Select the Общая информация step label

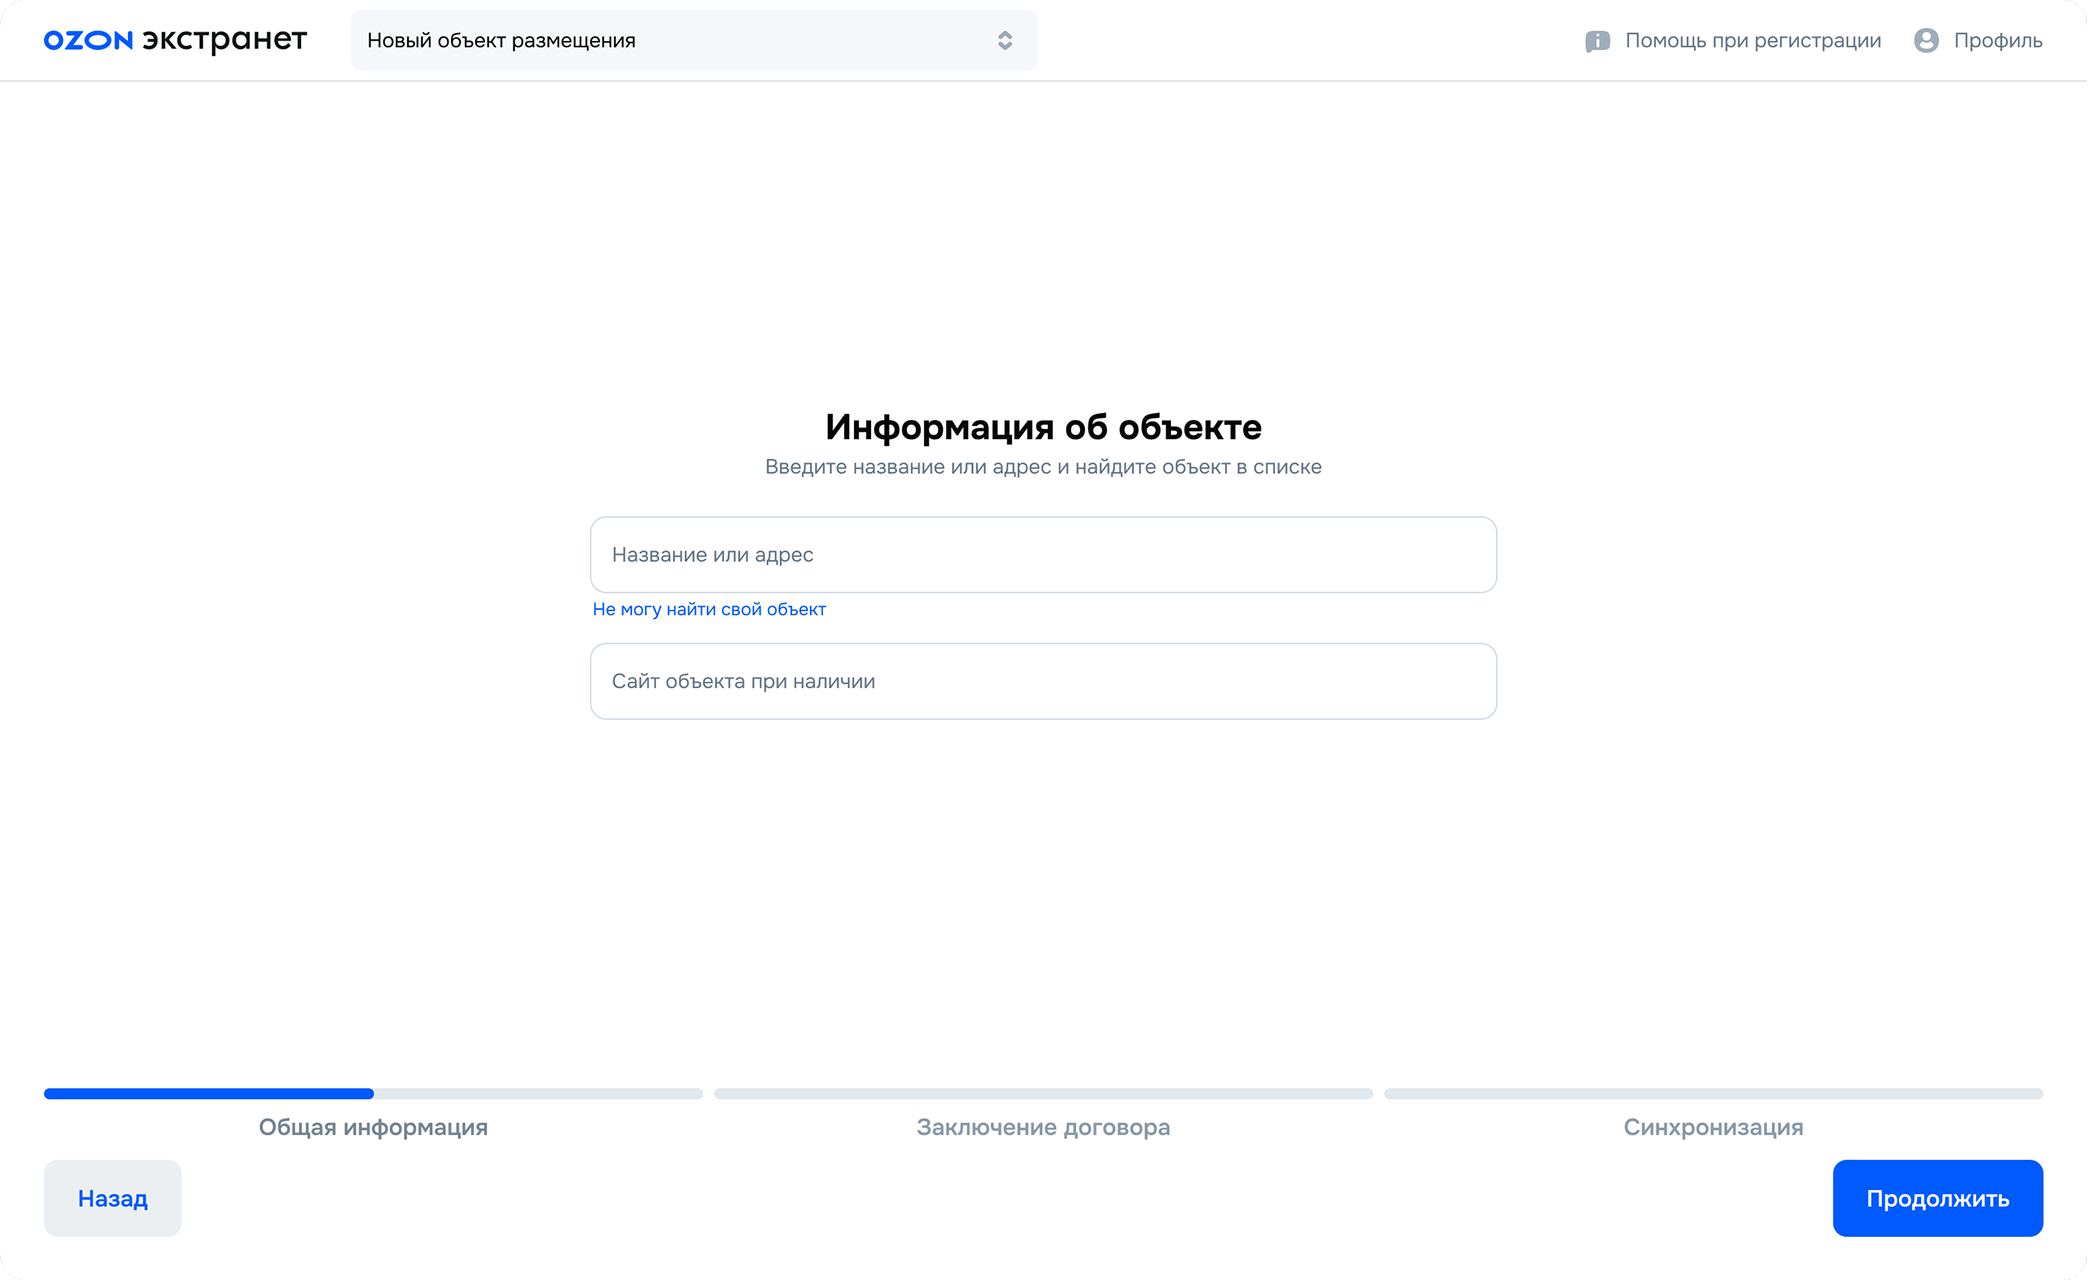pyautogui.click(x=373, y=1127)
